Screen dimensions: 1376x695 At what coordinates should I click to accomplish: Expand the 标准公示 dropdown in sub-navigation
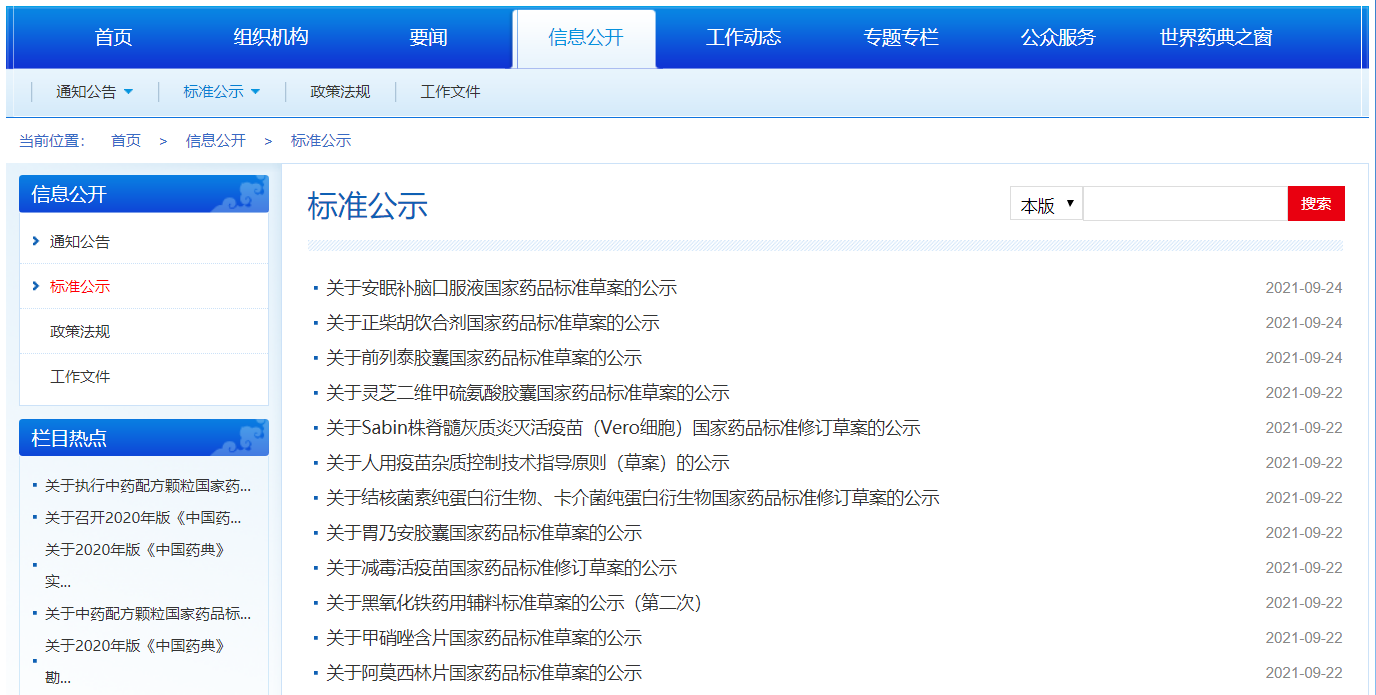221,92
